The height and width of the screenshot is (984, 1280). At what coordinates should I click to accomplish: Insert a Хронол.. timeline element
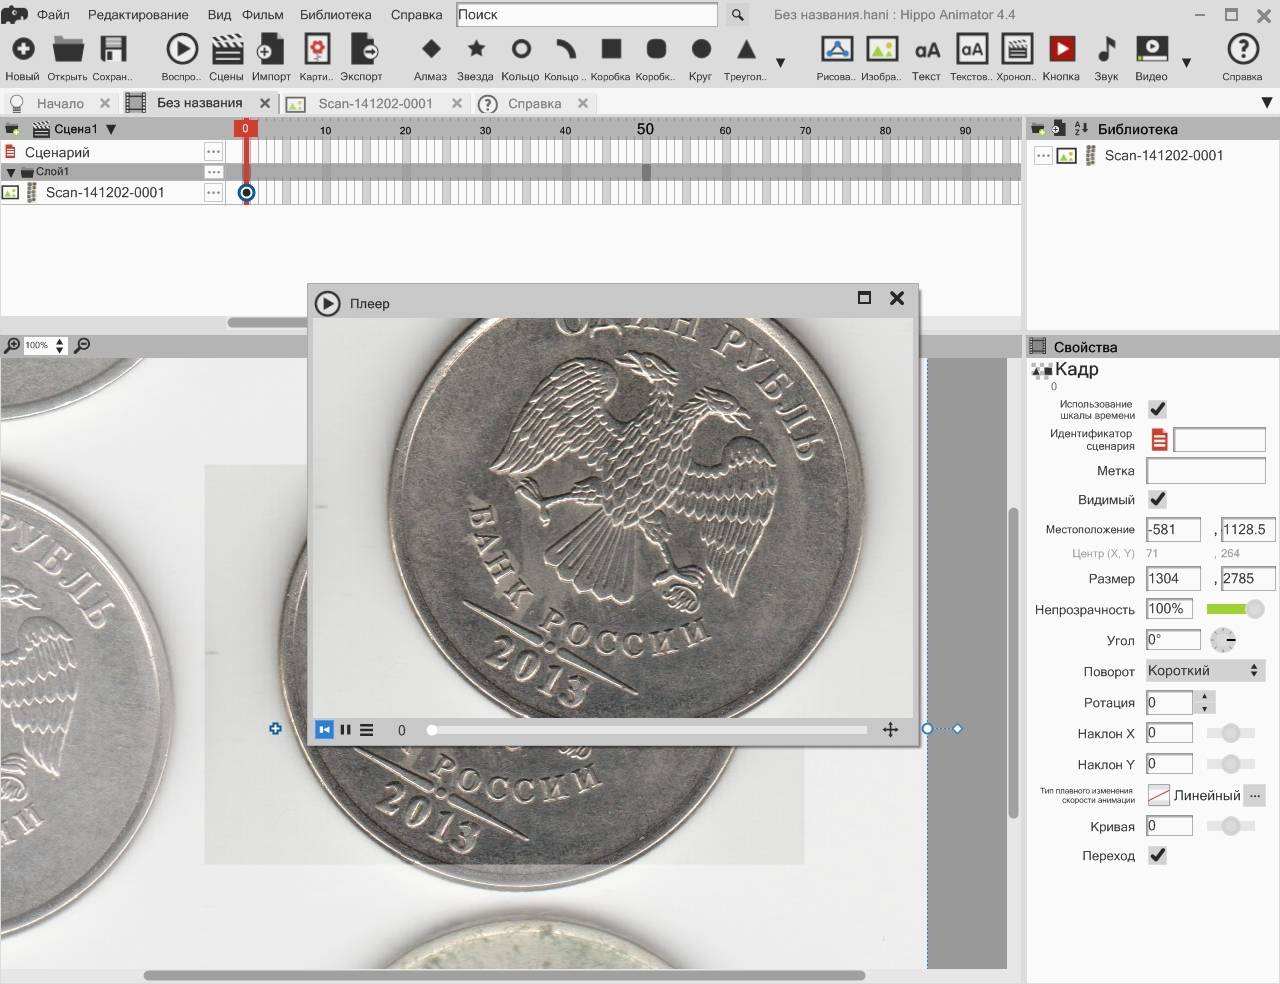pyautogui.click(x=1017, y=49)
